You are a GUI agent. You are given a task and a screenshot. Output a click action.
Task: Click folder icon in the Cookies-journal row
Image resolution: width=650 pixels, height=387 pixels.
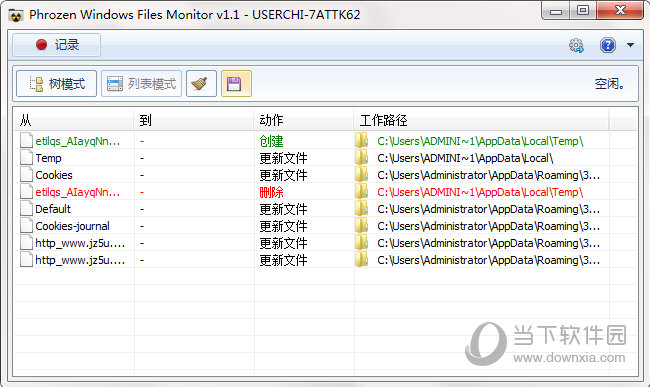point(361,225)
